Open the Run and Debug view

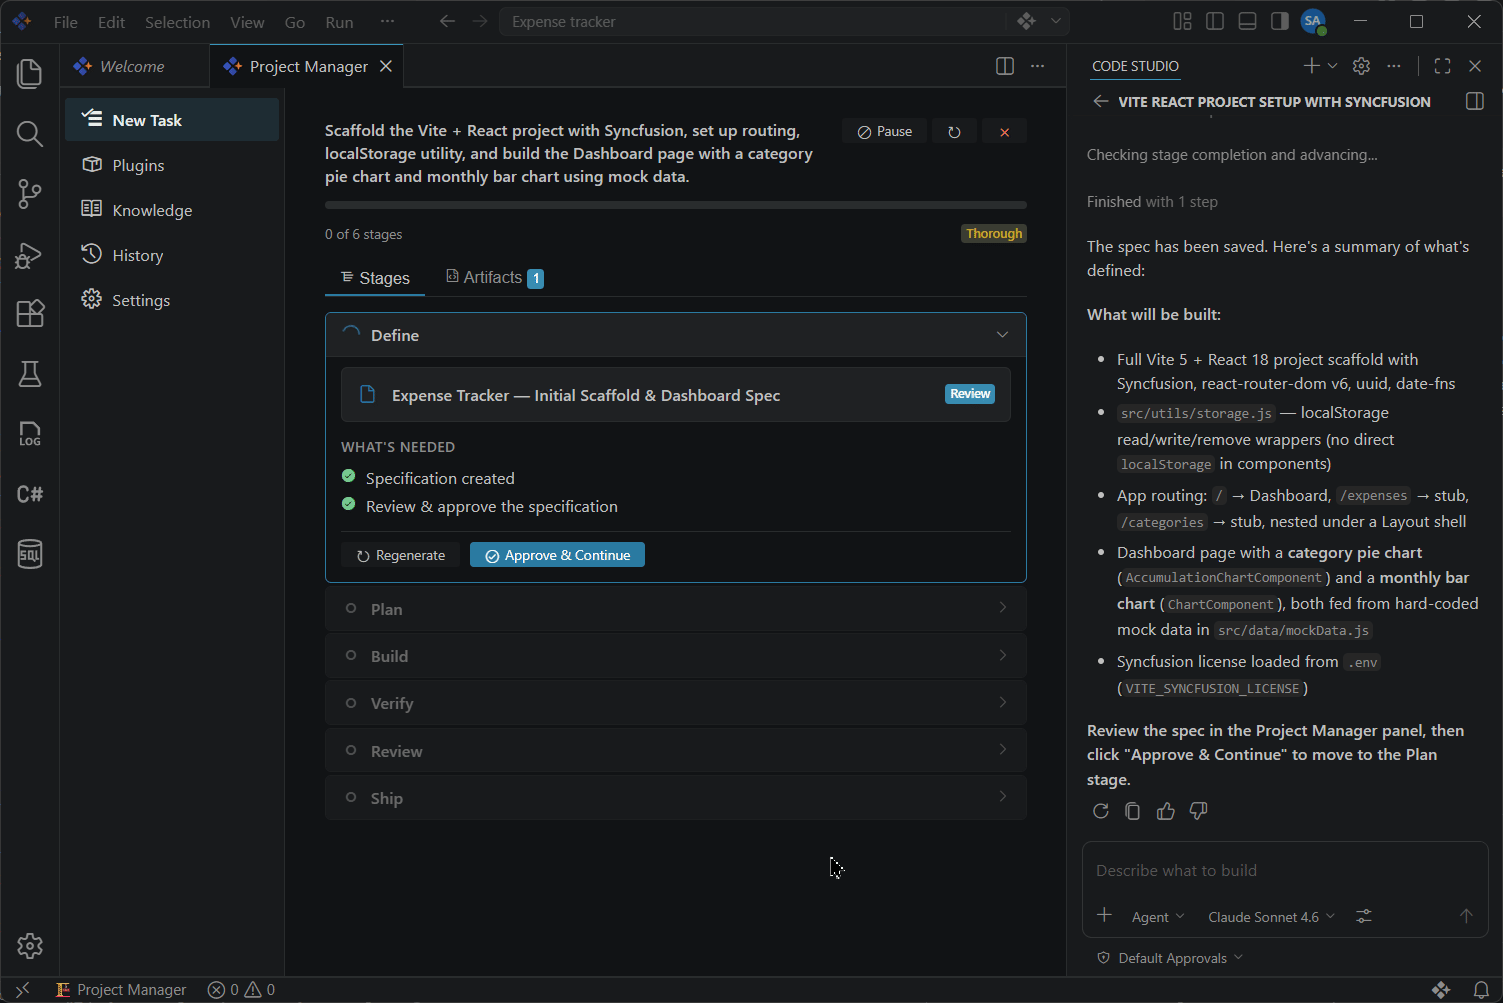point(30,255)
